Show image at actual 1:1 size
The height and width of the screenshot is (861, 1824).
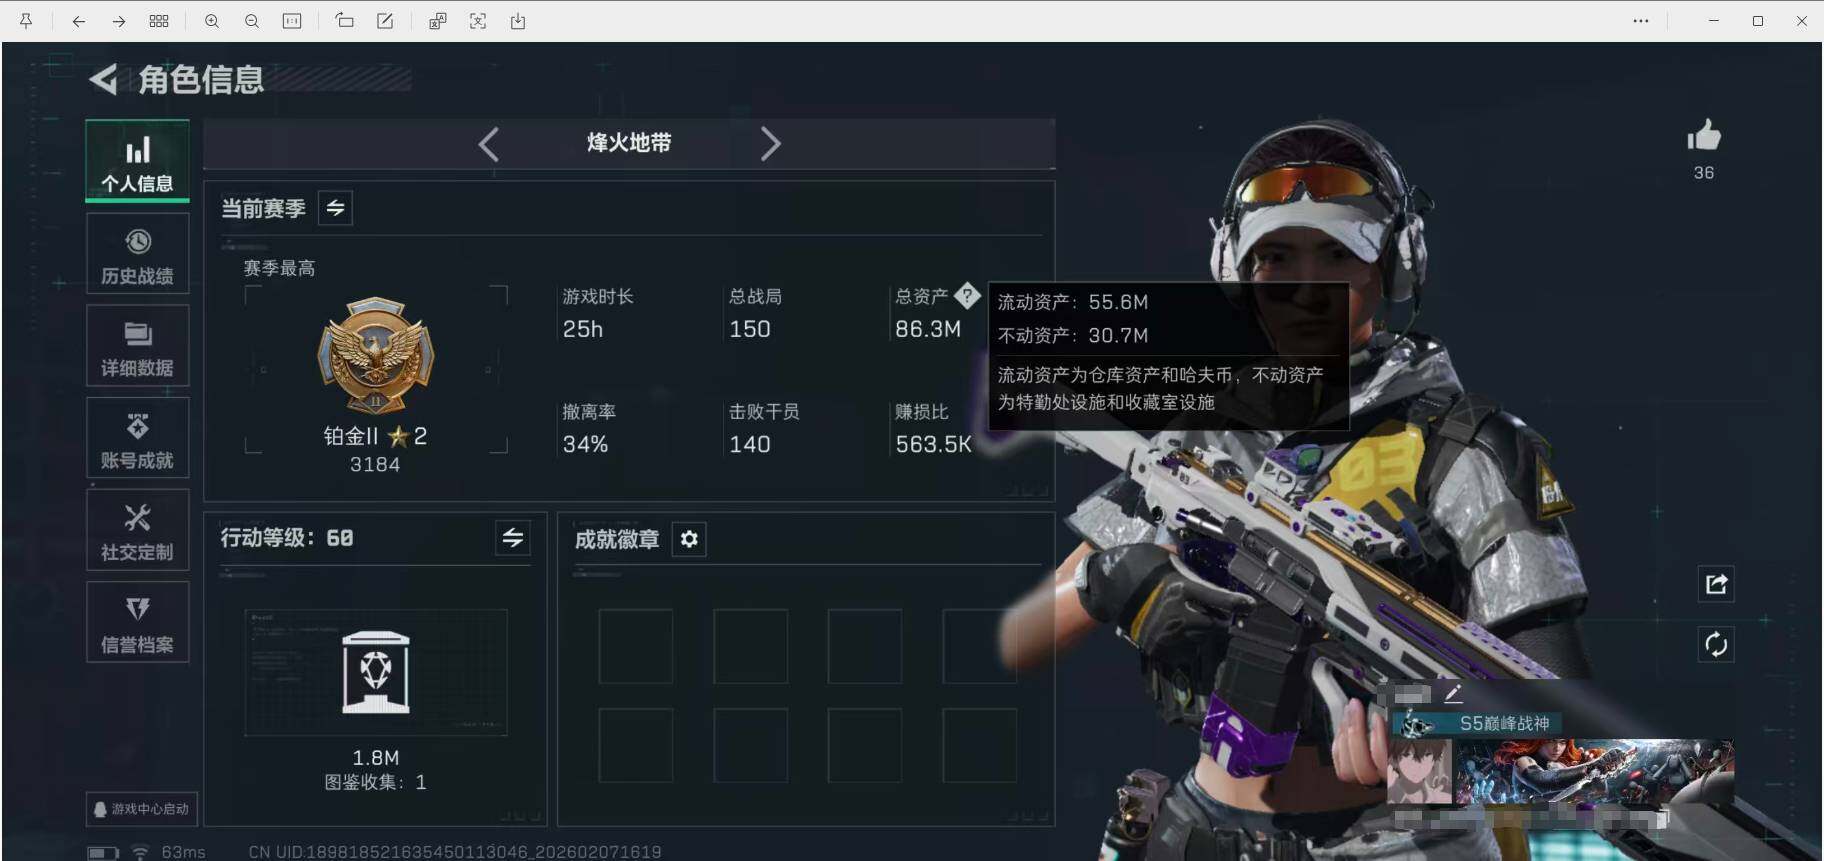[292, 21]
